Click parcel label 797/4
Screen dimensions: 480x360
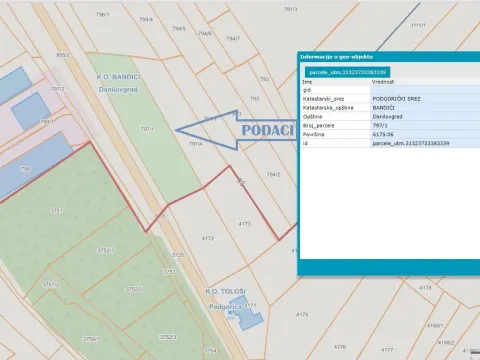pyautogui.click(x=196, y=144)
